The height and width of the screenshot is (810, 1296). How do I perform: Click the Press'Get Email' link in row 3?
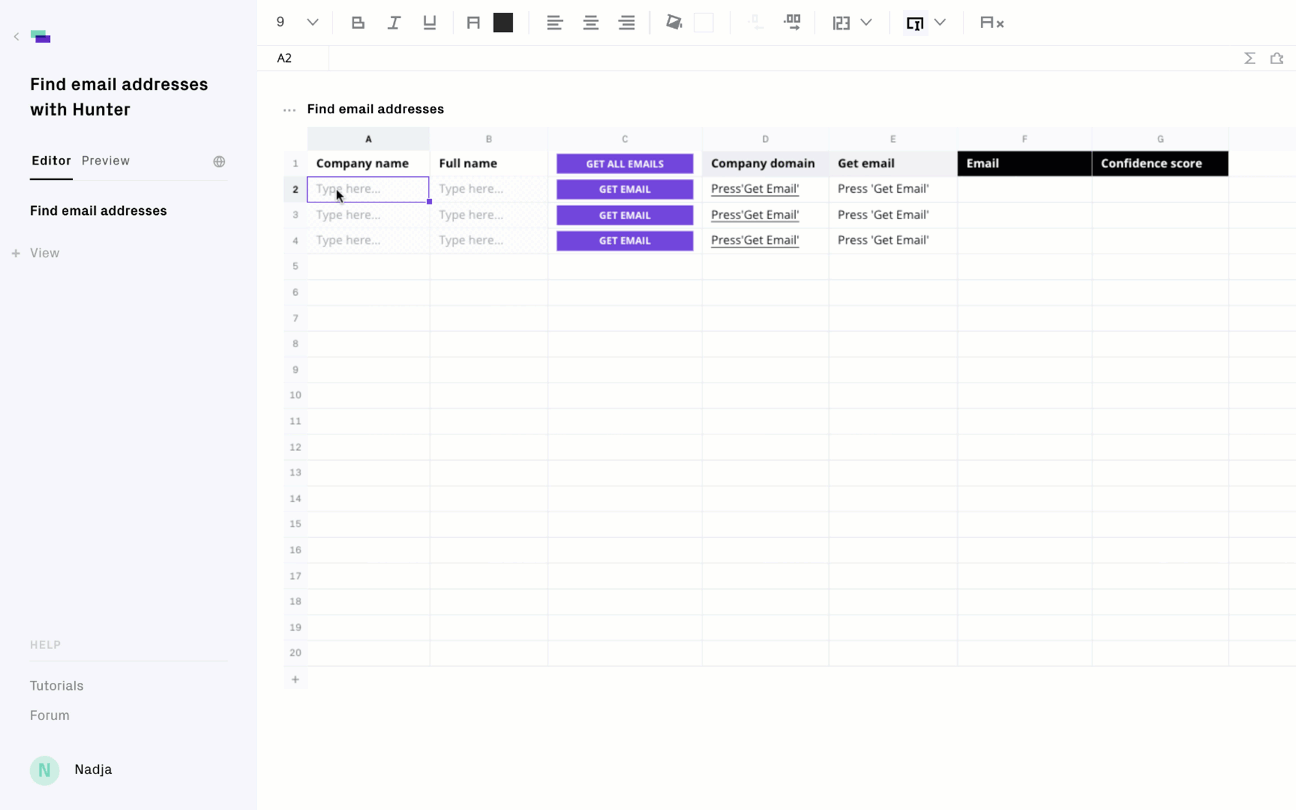point(755,215)
